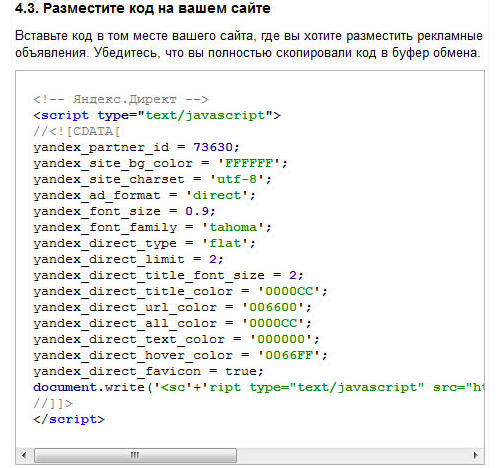Click the line yandex_direct_type = 'flat'

click(144, 243)
